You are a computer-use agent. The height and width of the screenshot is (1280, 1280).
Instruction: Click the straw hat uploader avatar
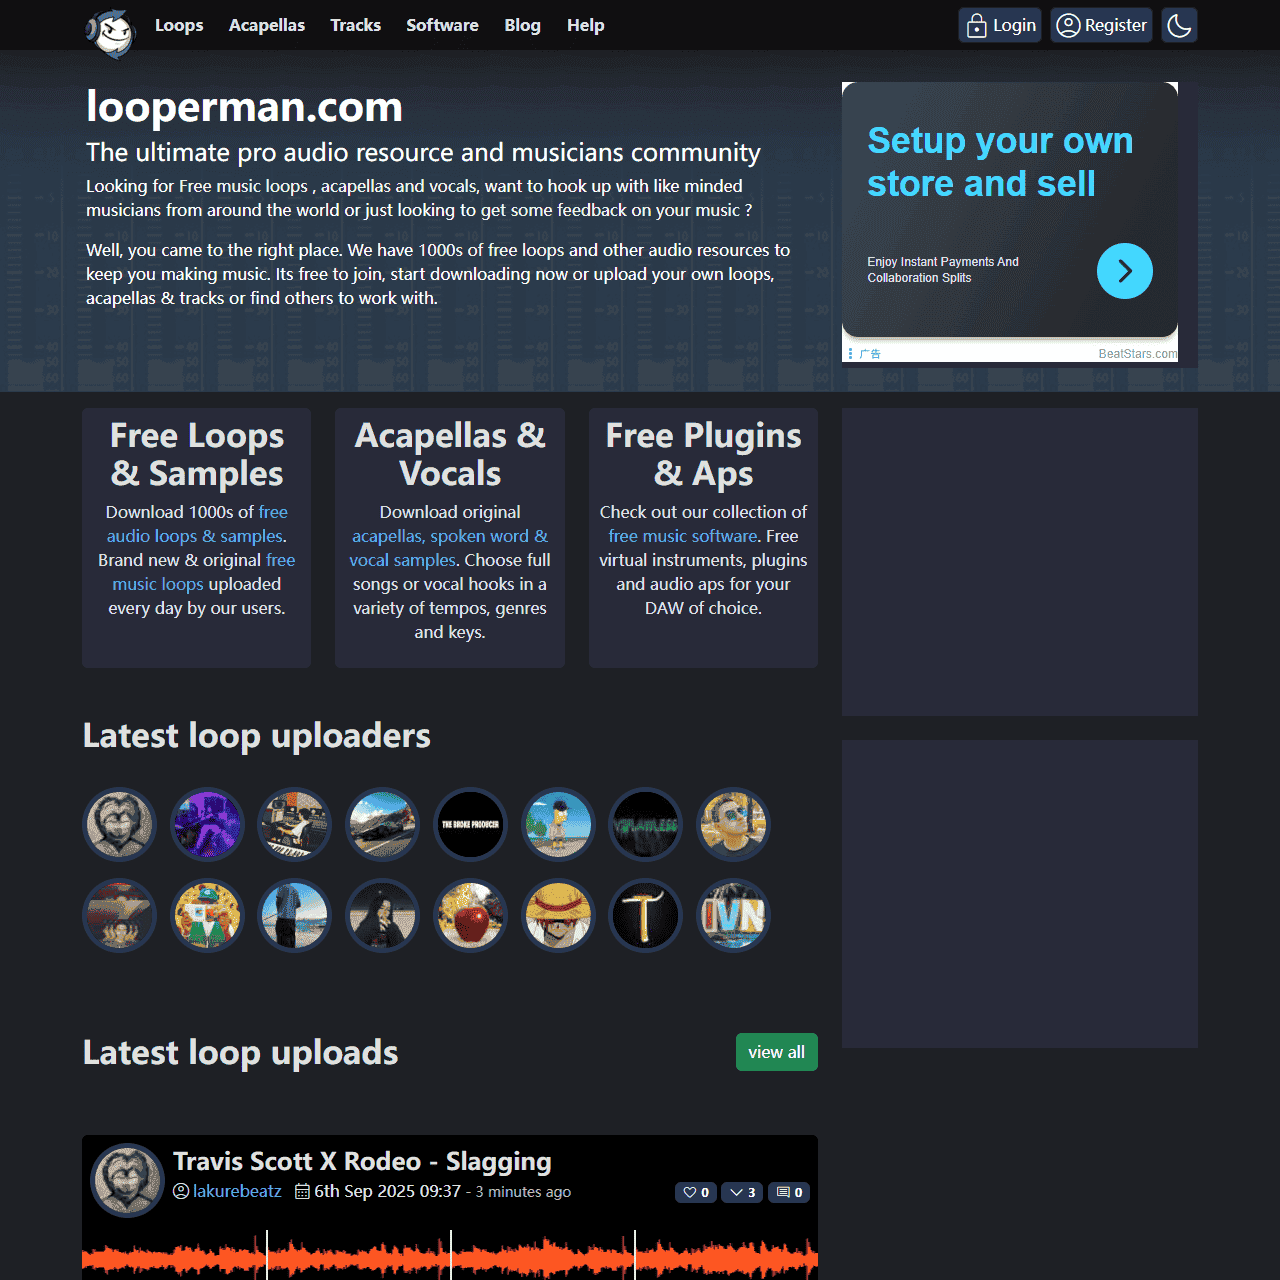coord(558,915)
